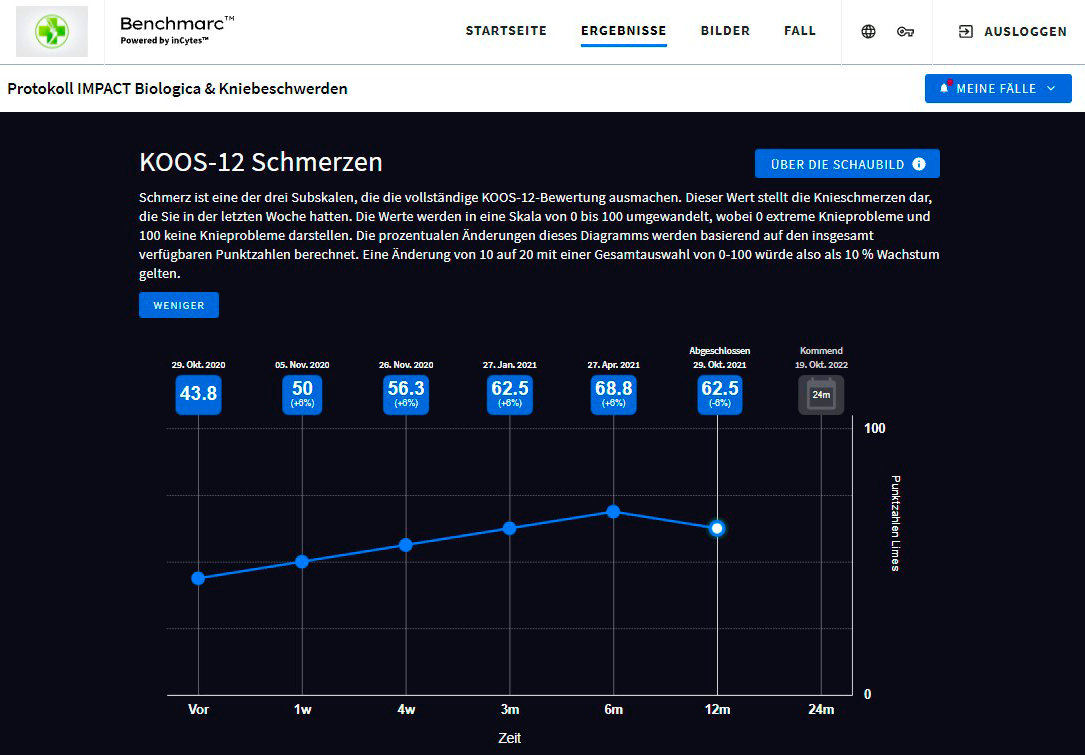Click the Benchmarc brand name
This screenshot has width=1085, height=755.
point(177,24)
